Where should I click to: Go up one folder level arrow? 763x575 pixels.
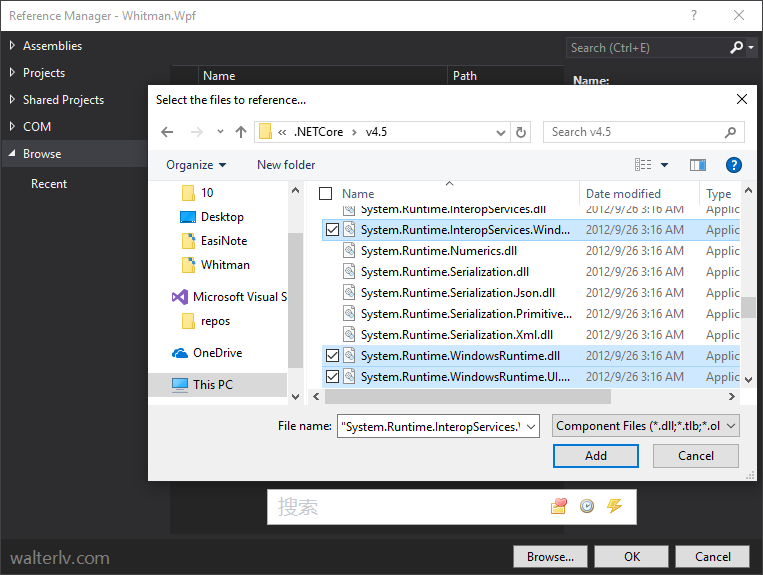click(x=241, y=132)
